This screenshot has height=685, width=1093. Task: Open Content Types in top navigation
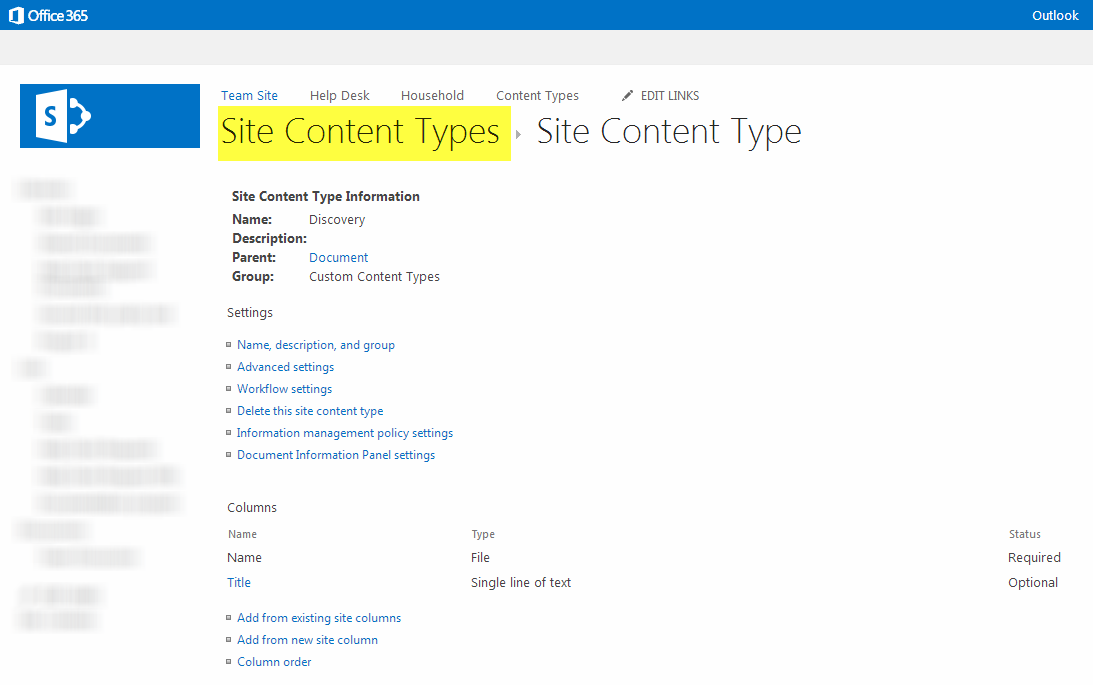pyautogui.click(x=537, y=96)
